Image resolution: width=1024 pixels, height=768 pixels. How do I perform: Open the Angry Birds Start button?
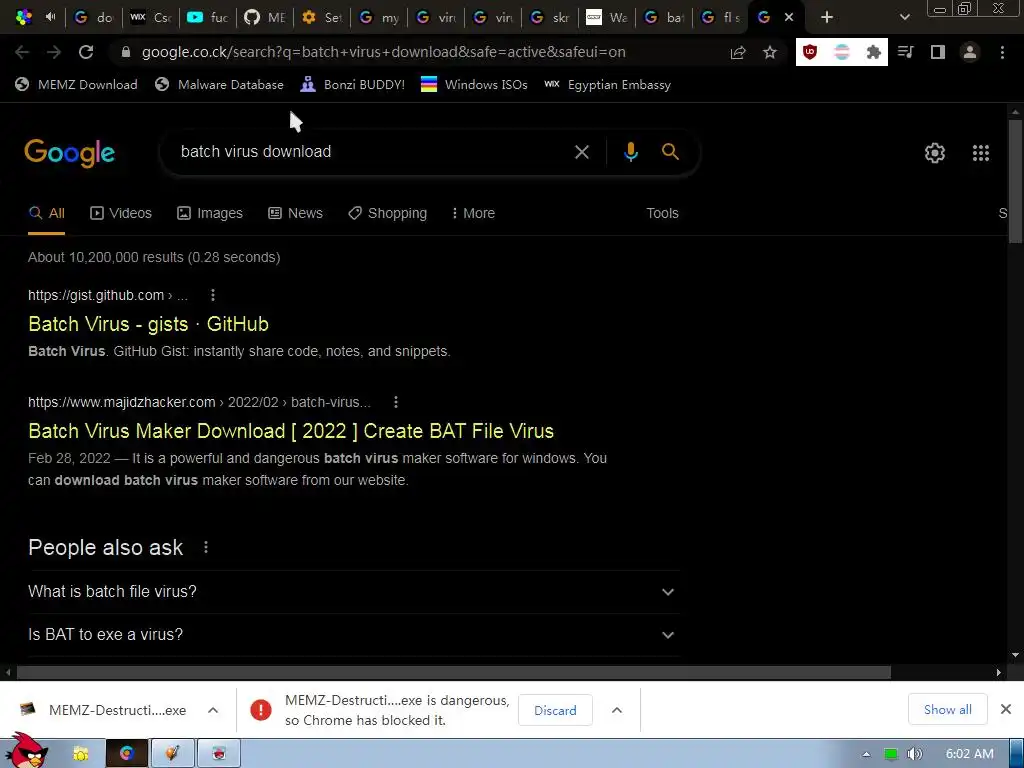[27, 752]
